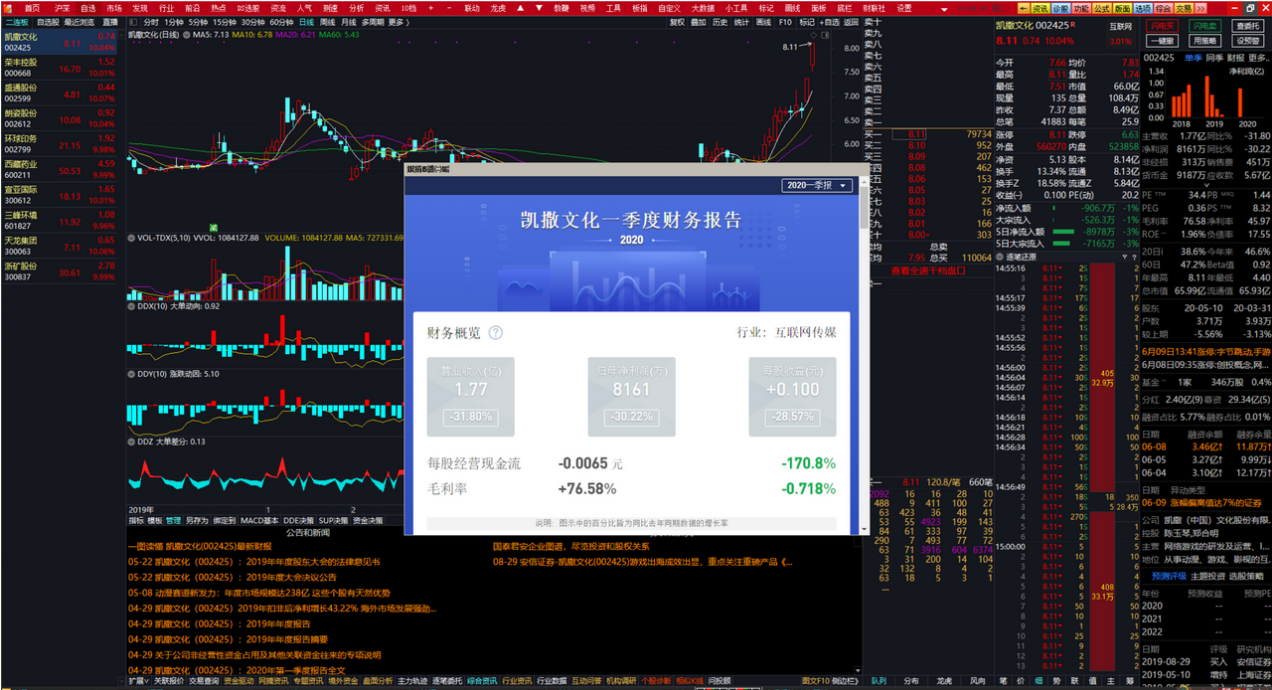The image size is (1272, 690).
Task: Click the minus icon in top menu bar
Action: pyautogui.click(x=448, y=7)
